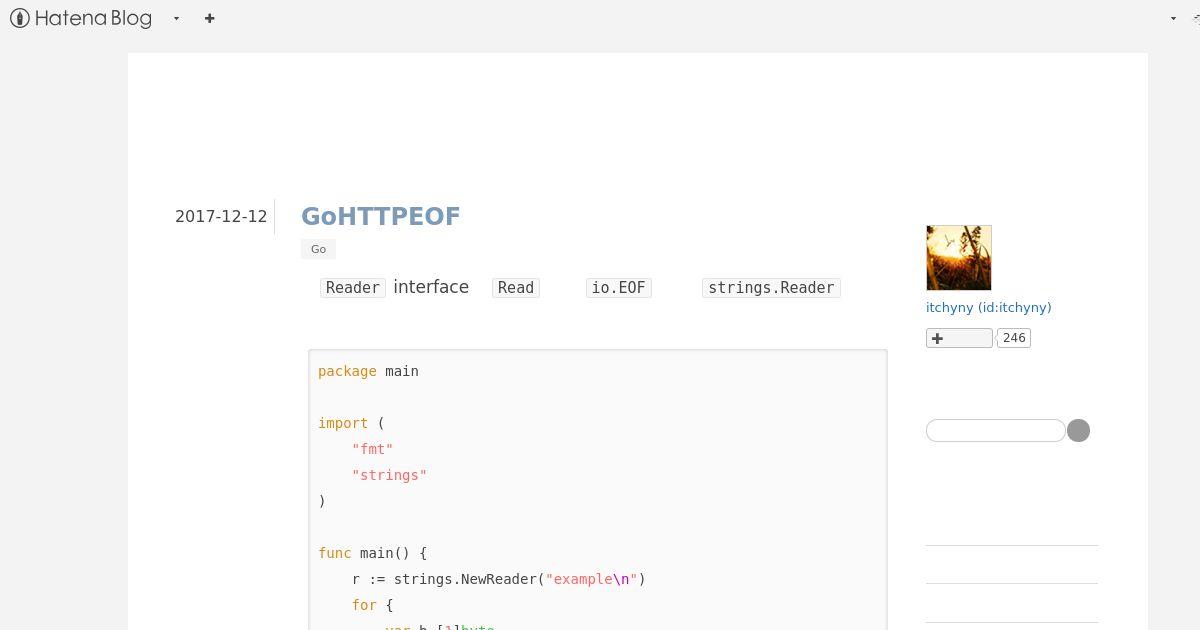Click the 2017-12-12 date link
The width and height of the screenshot is (1200, 630).
click(221, 216)
